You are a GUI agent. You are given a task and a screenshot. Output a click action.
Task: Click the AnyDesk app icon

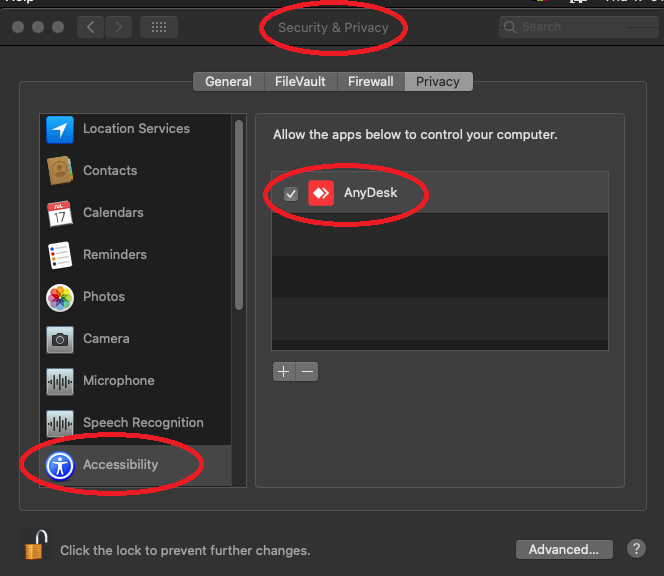pos(321,193)
